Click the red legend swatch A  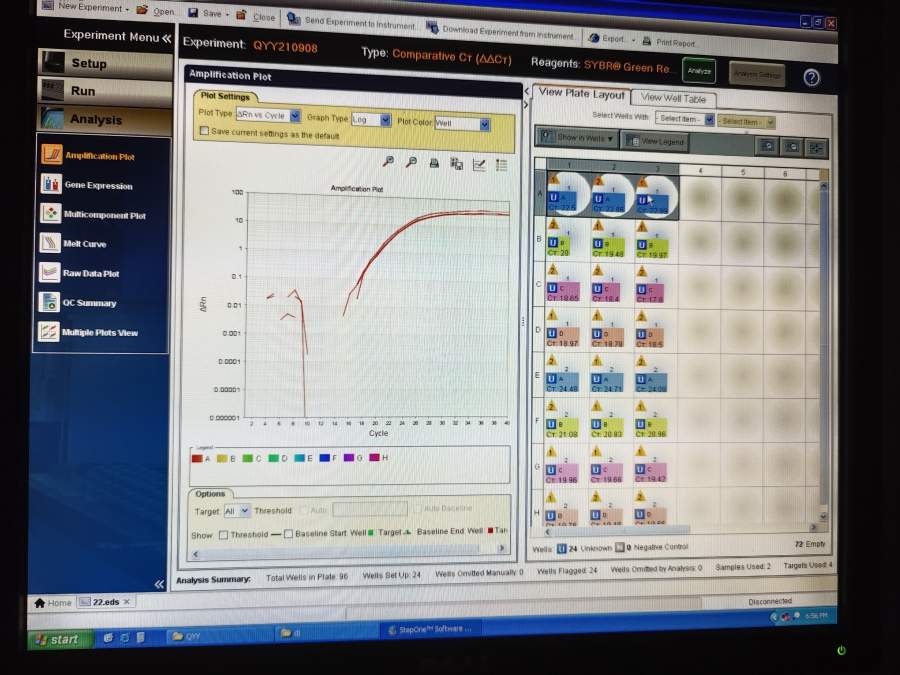pos(197,458)
